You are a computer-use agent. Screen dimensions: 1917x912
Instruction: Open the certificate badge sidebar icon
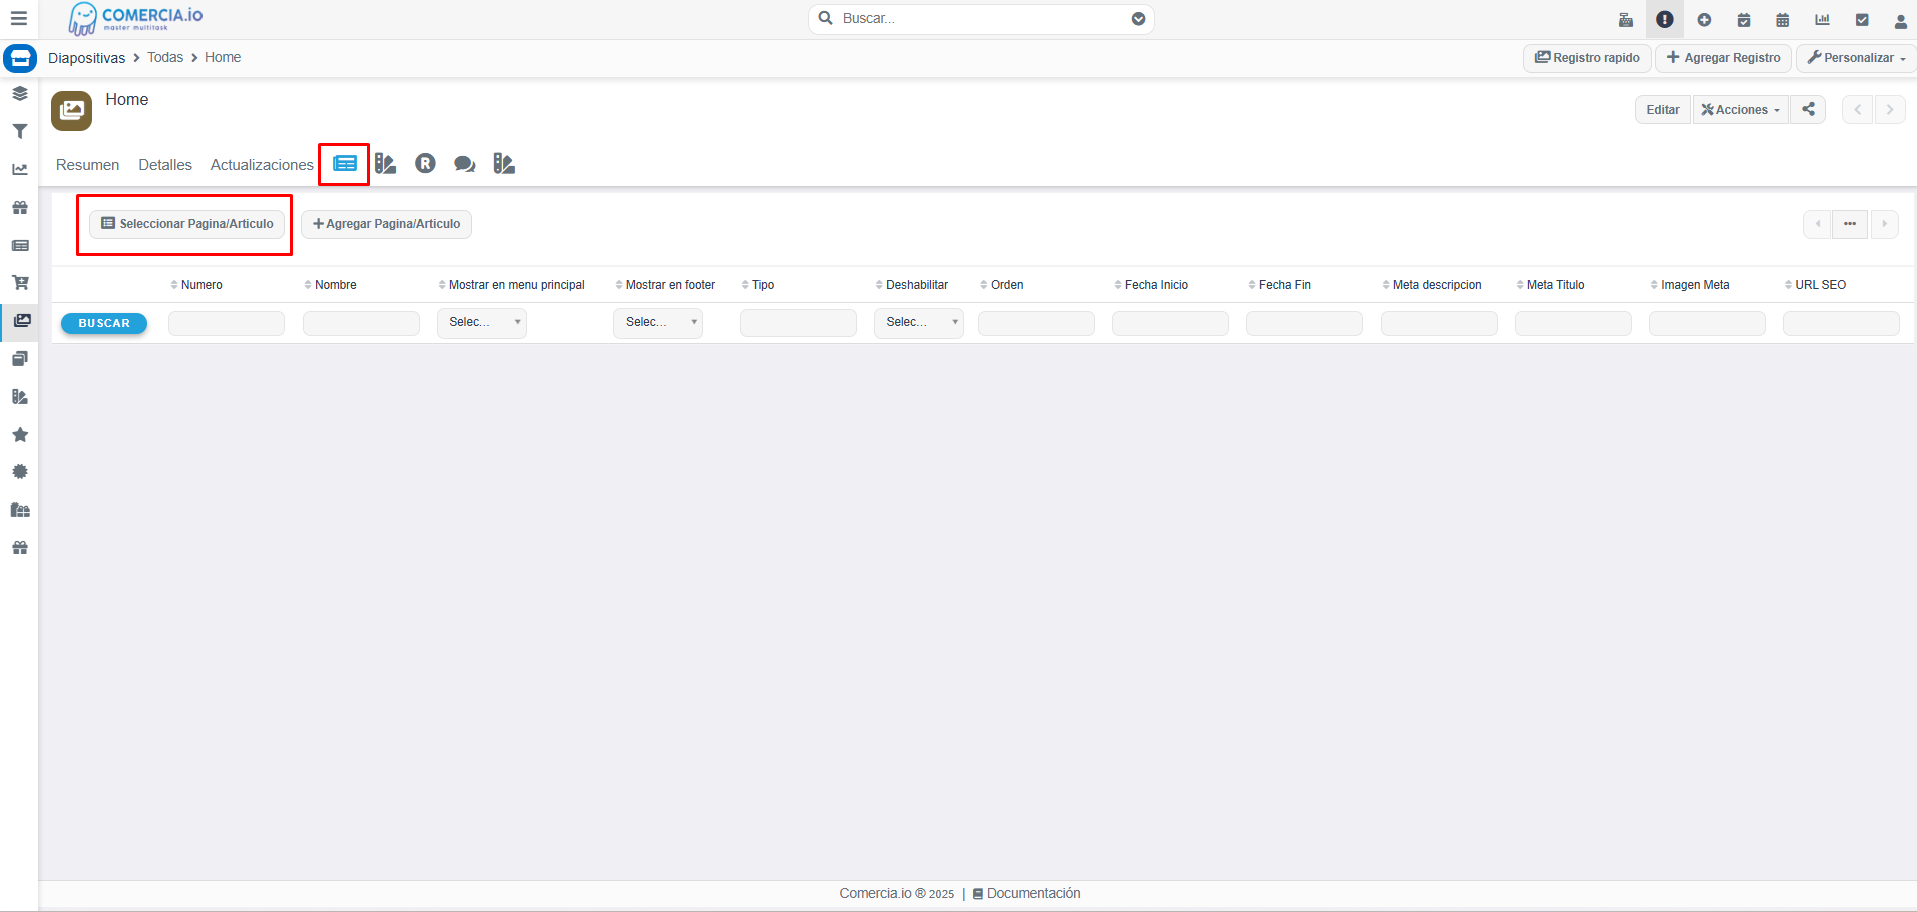tap(20, 472)
